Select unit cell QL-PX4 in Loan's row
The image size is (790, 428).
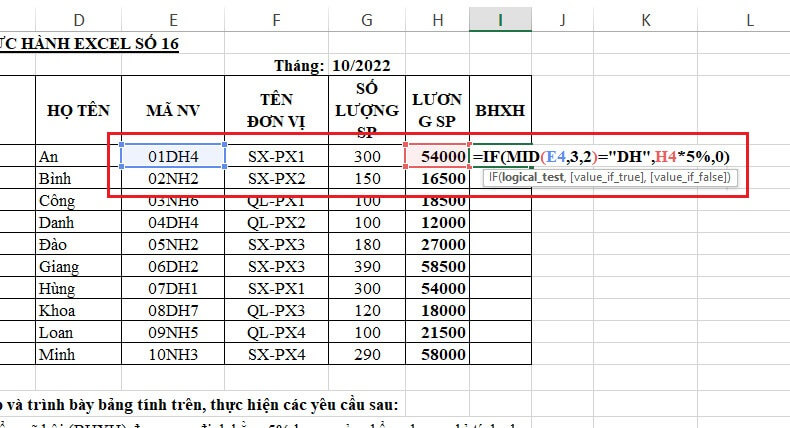[x=277, y=332]
